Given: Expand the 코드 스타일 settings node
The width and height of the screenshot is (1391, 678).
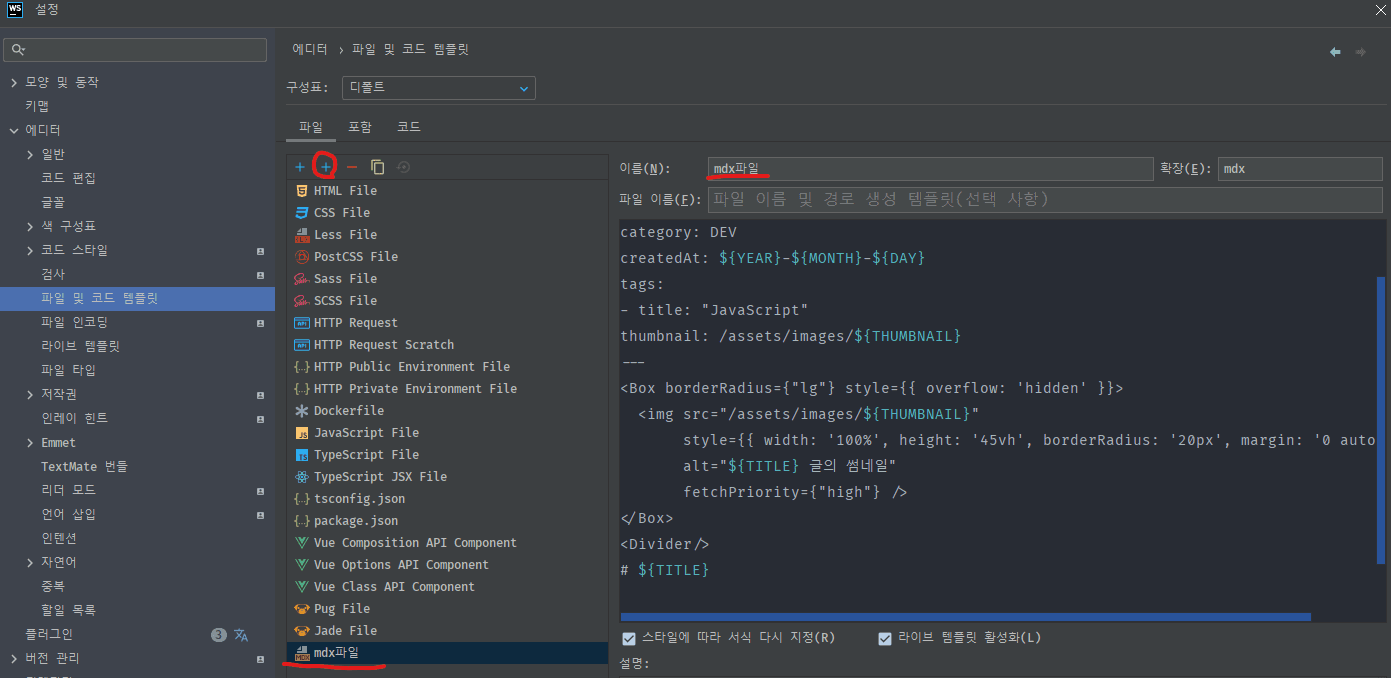Looking at the screenshot, I should (30, 250).
